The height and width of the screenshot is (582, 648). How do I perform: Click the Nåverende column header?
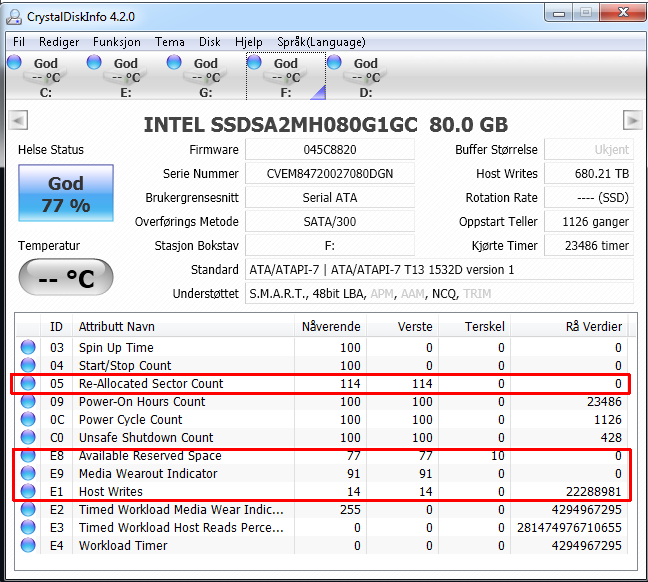(331, 326)
